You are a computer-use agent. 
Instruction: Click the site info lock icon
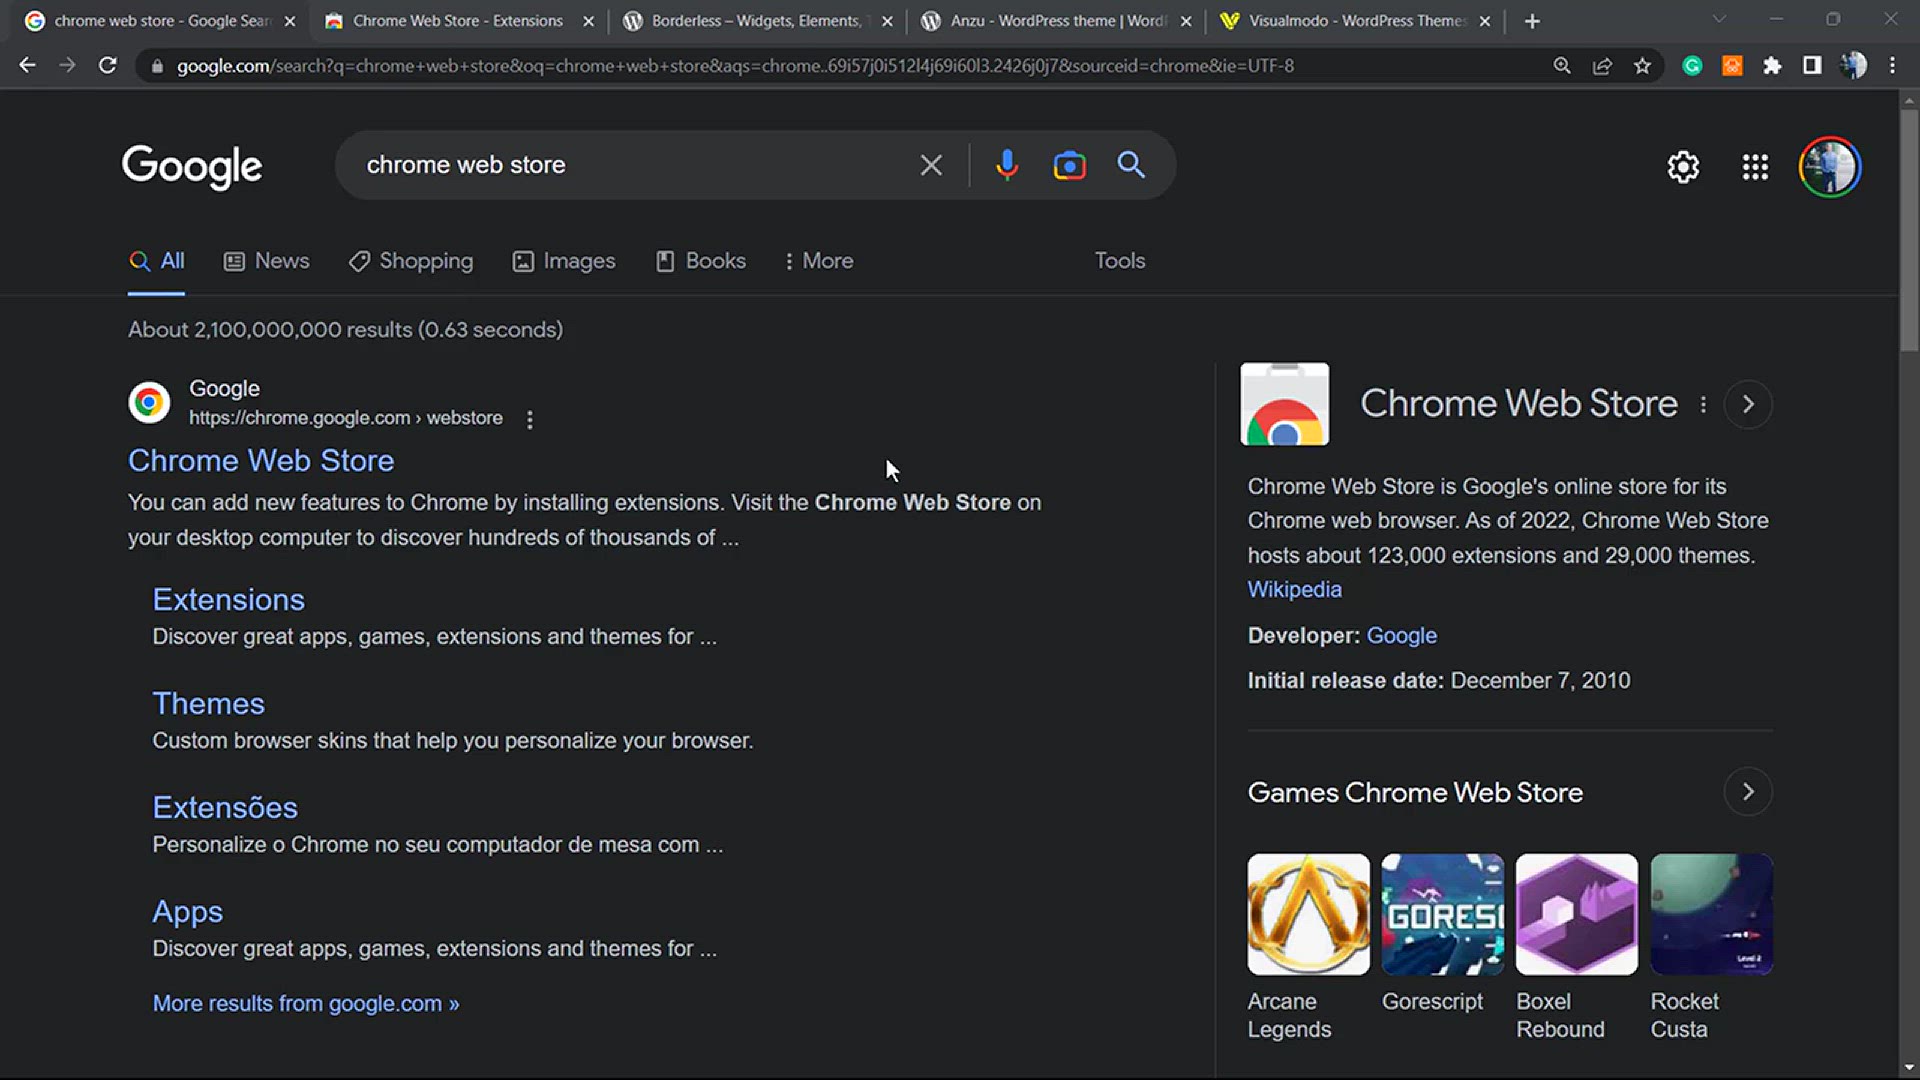tap(156, 66)
